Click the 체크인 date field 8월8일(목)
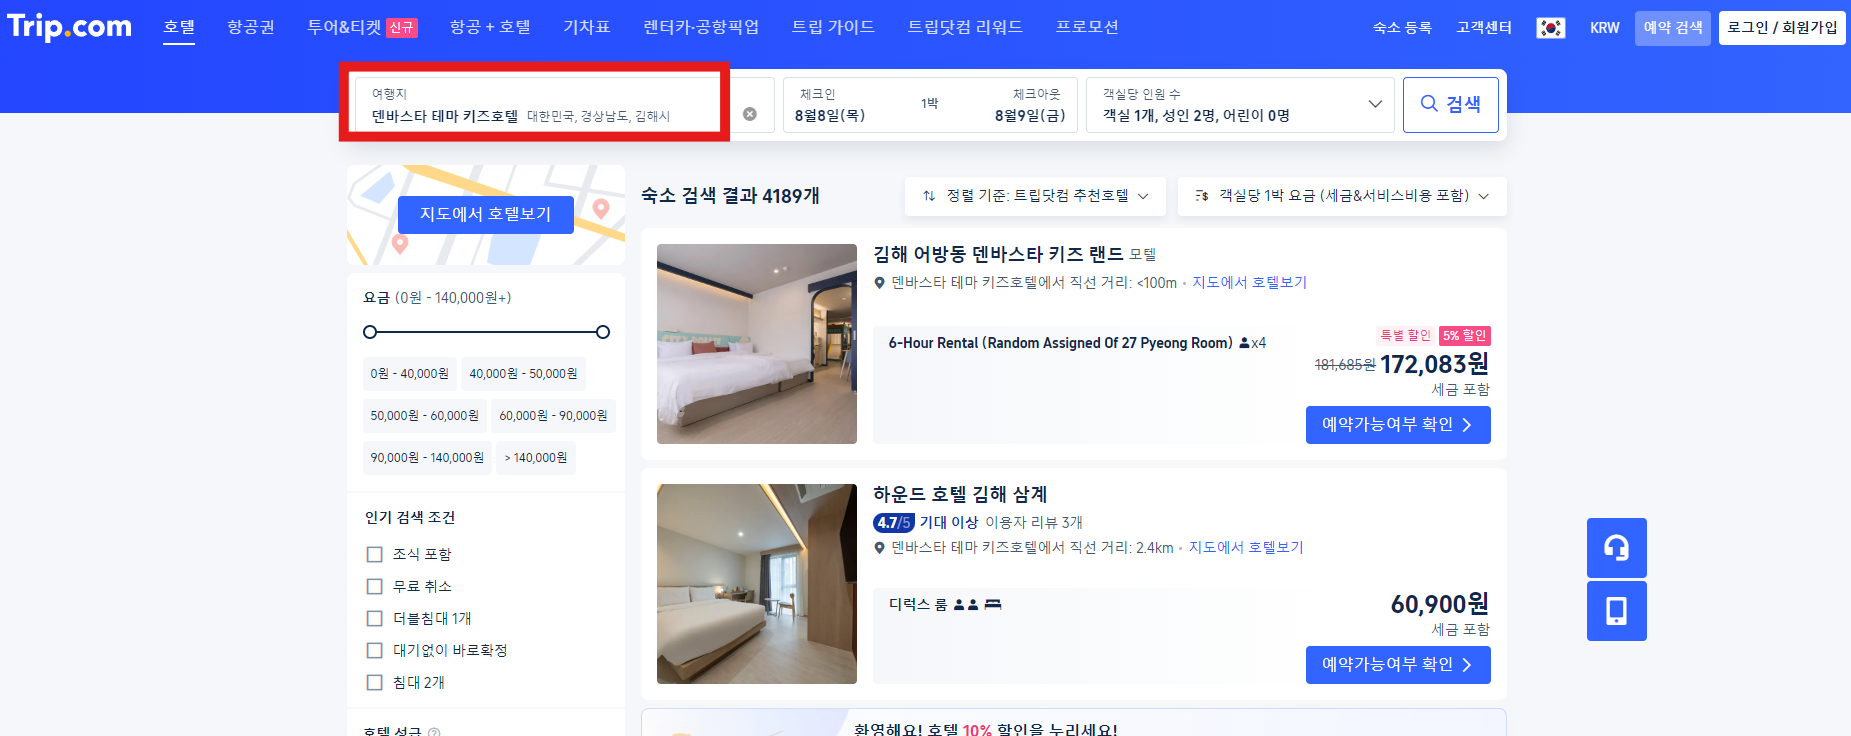Image resolution: width=1851 pixels, height=736 pixels. tap(830, 116)
